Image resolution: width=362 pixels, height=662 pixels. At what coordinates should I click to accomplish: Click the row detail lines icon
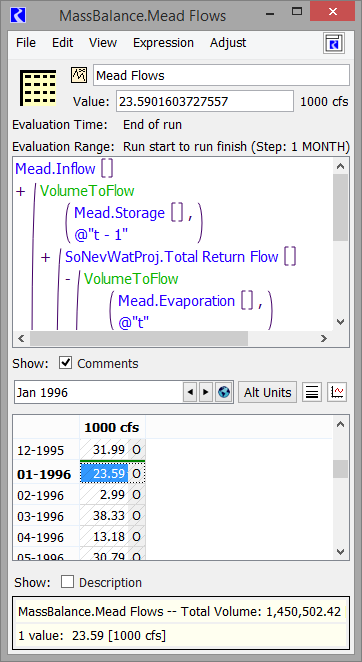pyautogui.click(x=312, y=392)
